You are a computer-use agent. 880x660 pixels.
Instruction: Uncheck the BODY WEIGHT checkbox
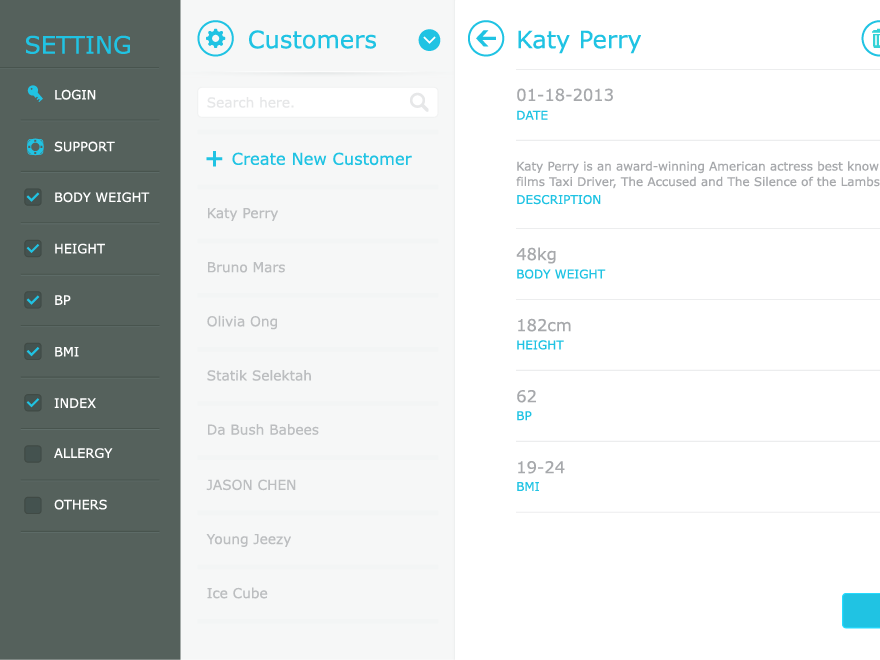[x=33, y=197]
